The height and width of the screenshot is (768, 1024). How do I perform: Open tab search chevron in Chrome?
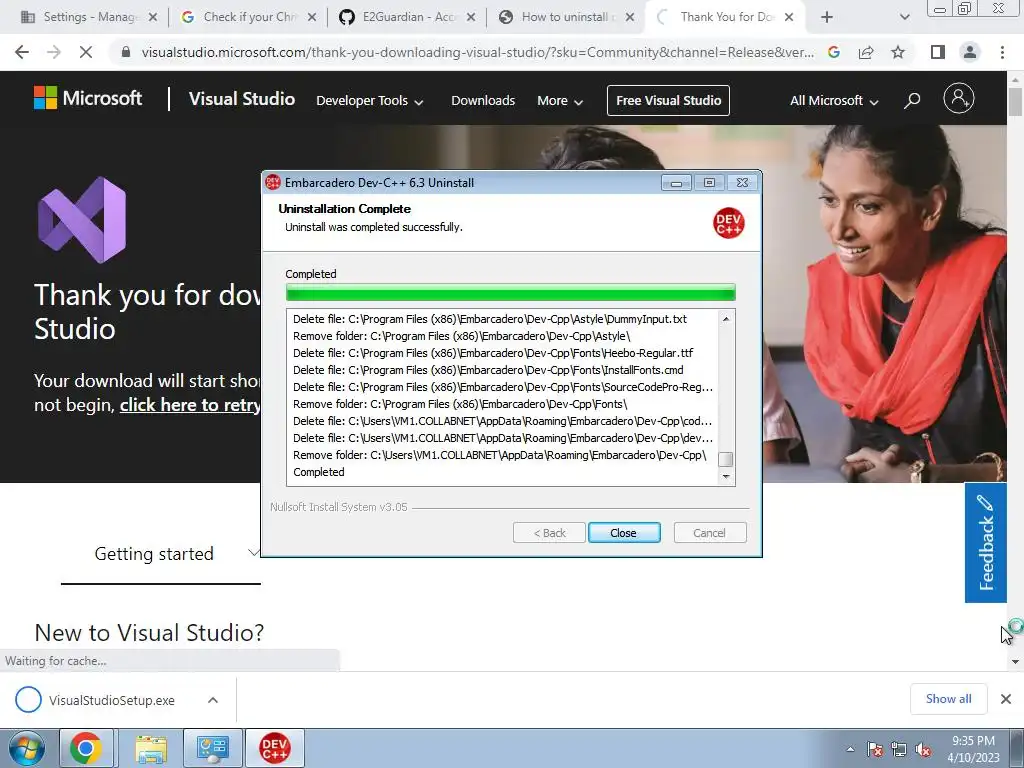pyautogui.click(x=904, y=17)
